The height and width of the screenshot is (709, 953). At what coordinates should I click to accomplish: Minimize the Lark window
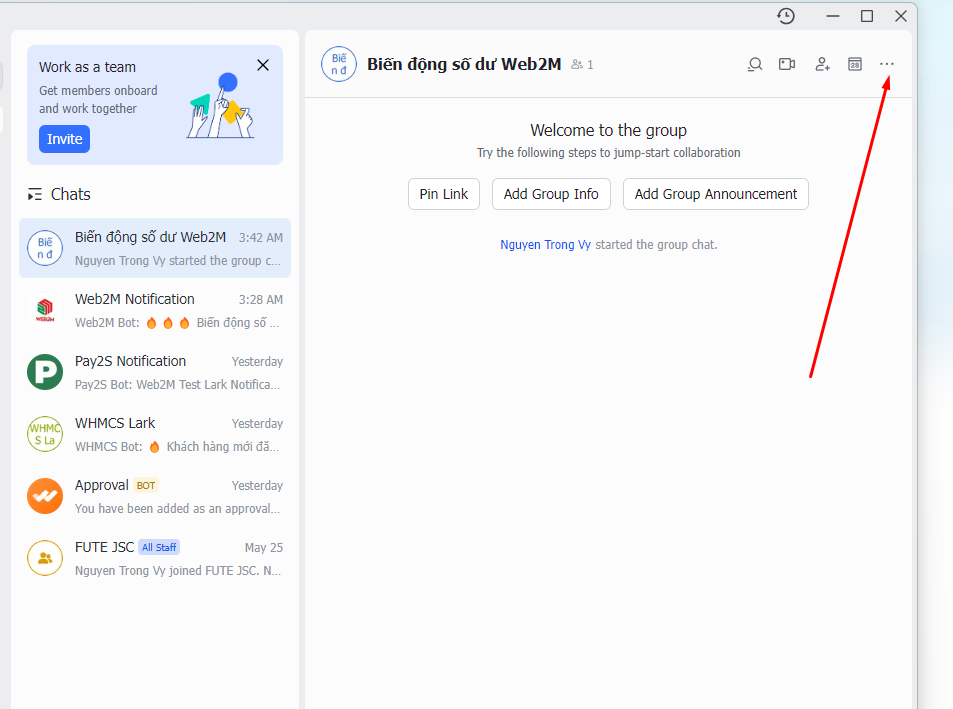click(833, 16)
